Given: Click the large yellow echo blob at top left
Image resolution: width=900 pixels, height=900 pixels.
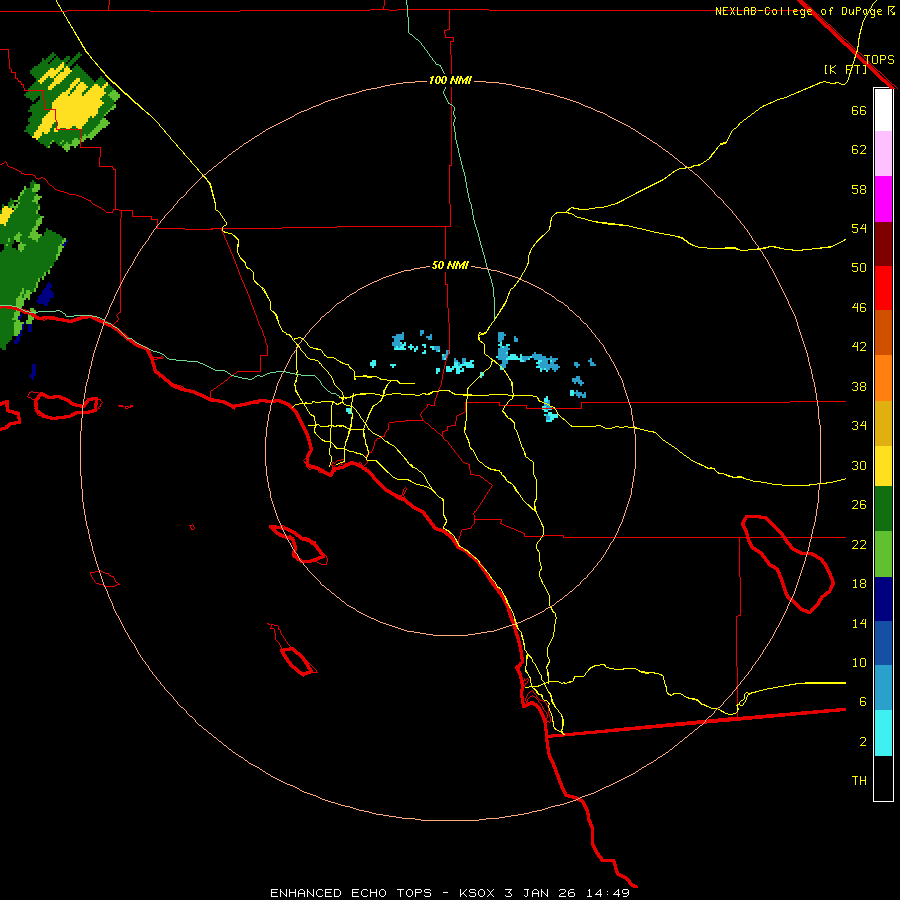Looking at the screenshot, I should 75,106.
